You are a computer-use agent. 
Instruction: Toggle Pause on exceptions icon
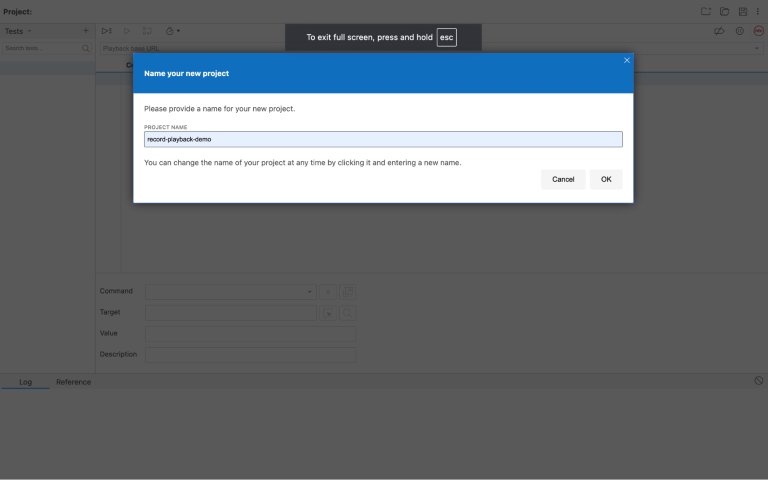click(740, 31)
